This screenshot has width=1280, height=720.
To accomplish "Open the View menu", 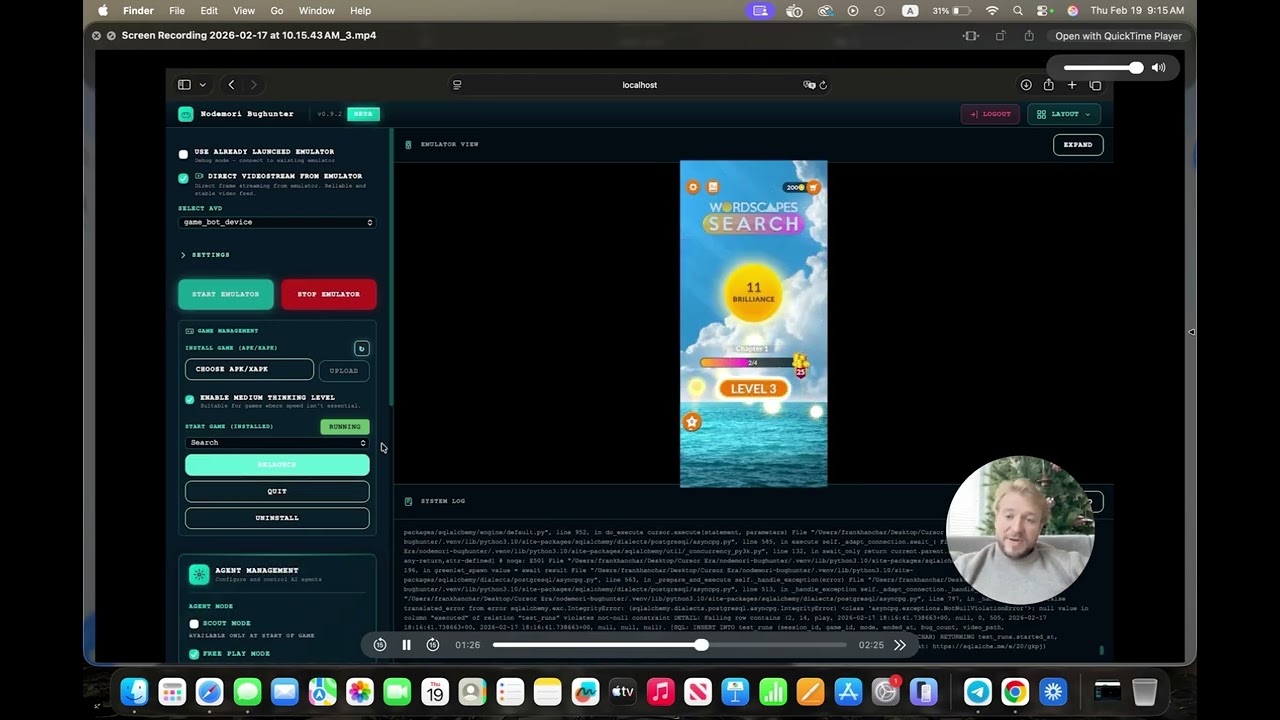I will click(x=244, y=10).
